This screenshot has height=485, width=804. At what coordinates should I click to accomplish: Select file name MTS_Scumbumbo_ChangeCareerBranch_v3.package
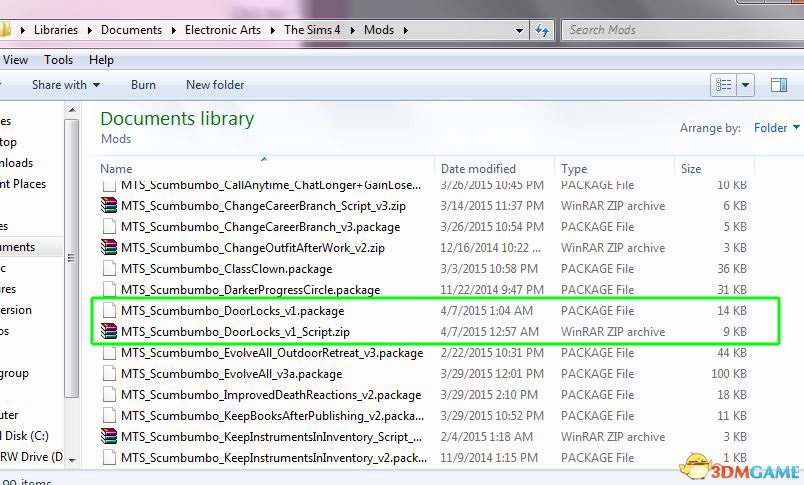(260, 227)
